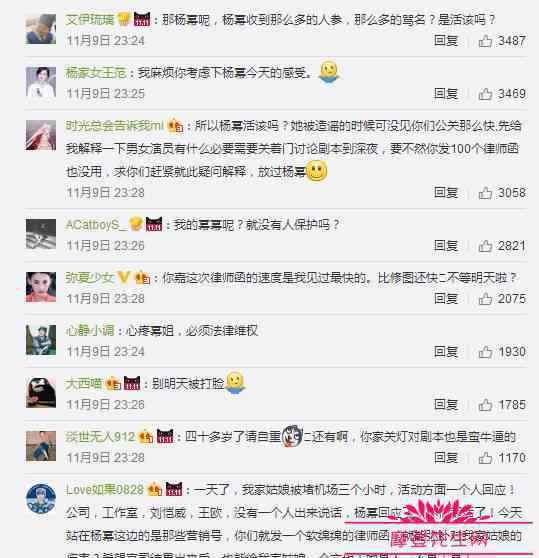Like the 别明天被打脸 comment
Image resolution: width=539 pixels, height=558 pixels.
pos(485,405)
